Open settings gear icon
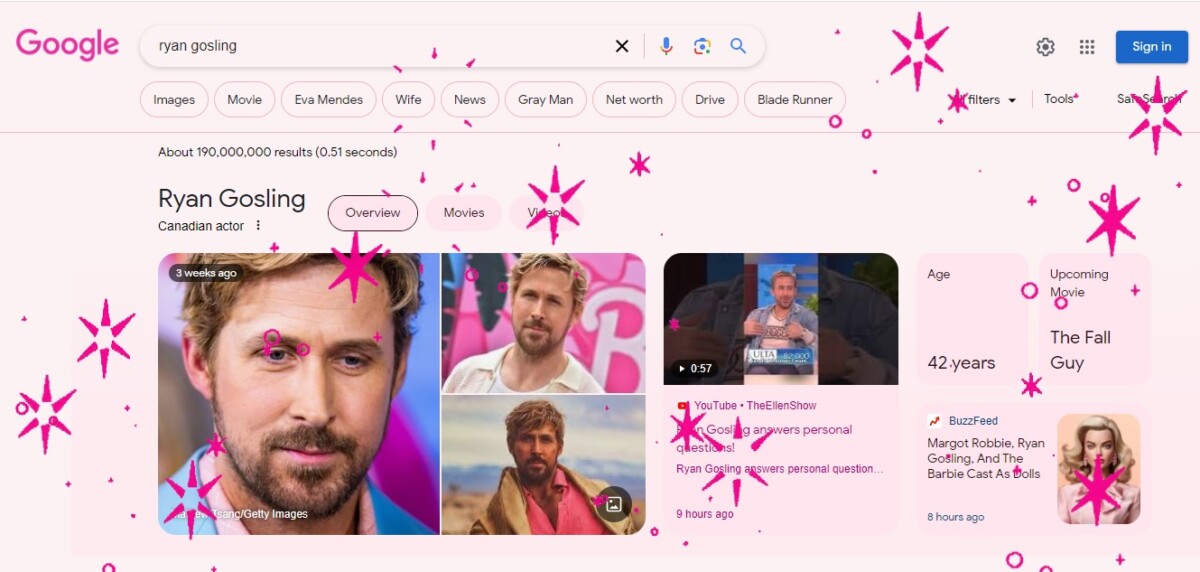This screenshot has height=572, width=1200. 1045,47
